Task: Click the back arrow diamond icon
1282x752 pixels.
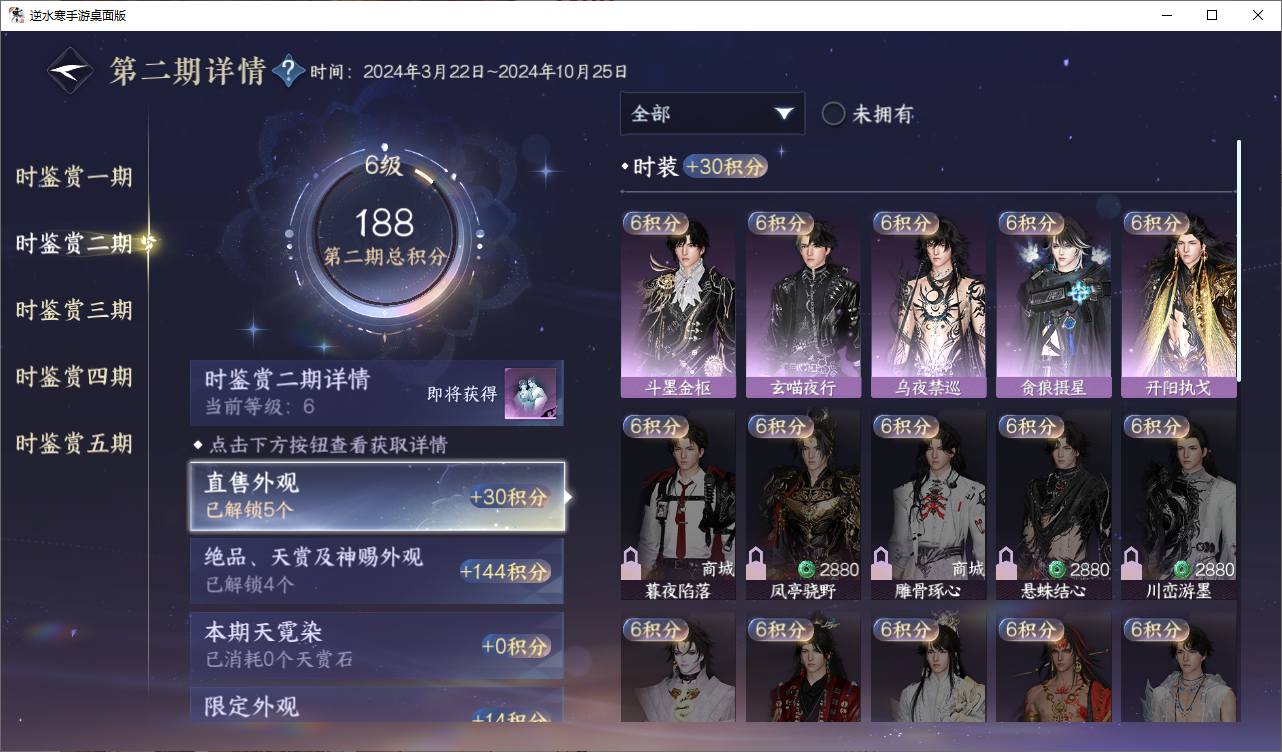Action: click(x=72, y=71)
